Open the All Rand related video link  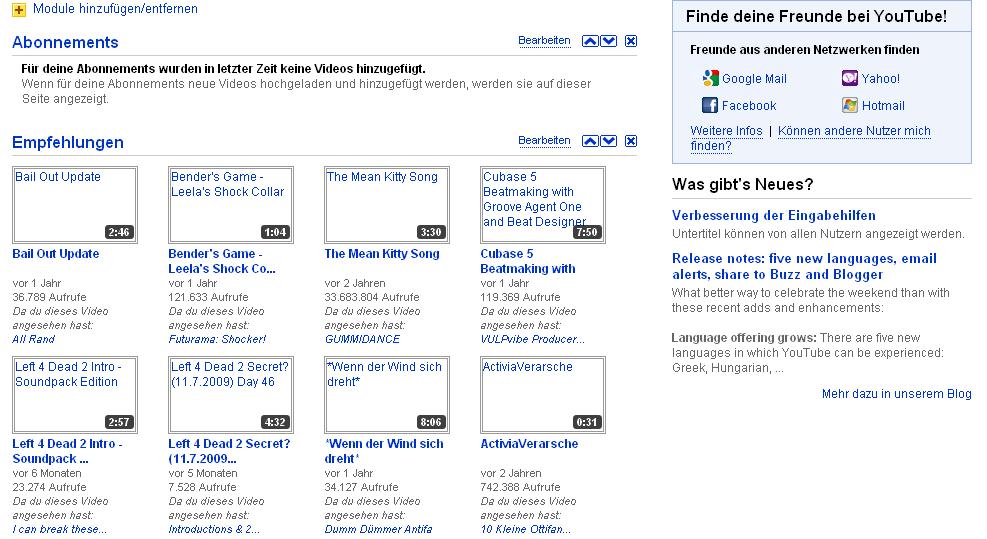[33, 339]
